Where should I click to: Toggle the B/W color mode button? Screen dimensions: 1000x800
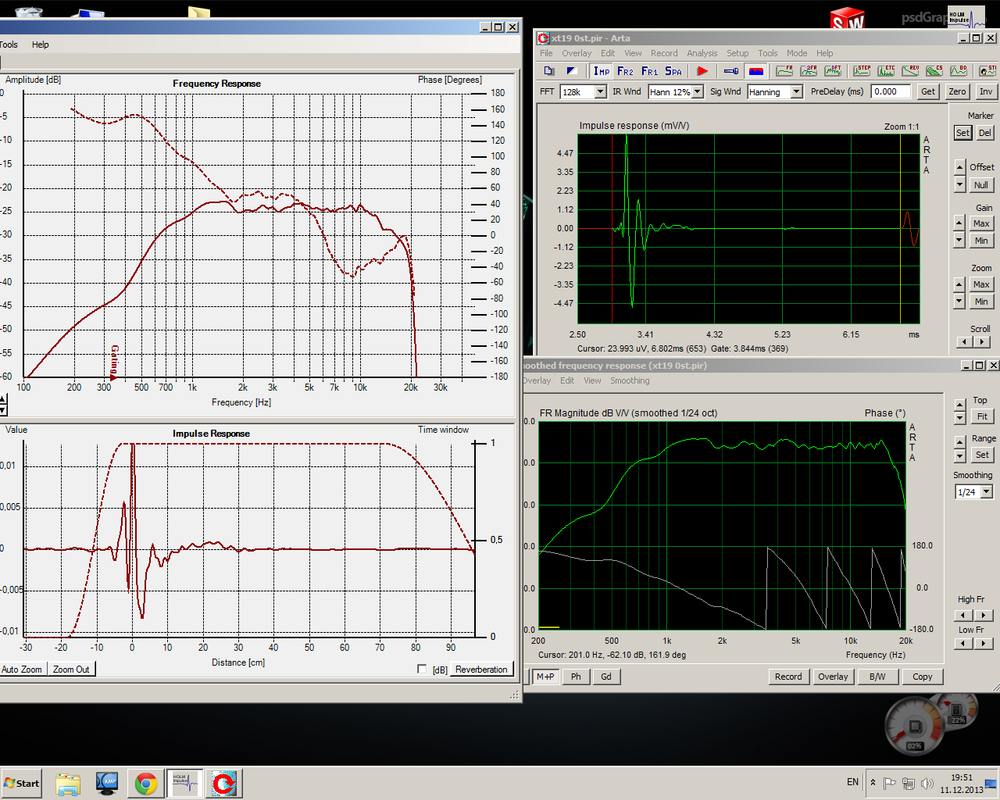(878, 676)
